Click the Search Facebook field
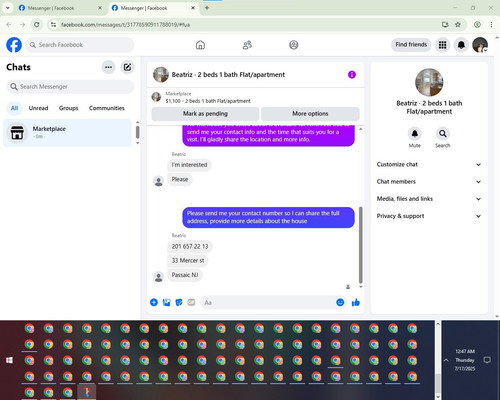Image resolution: width=500 pixels, height=400 pixels. tap(80, 45)
